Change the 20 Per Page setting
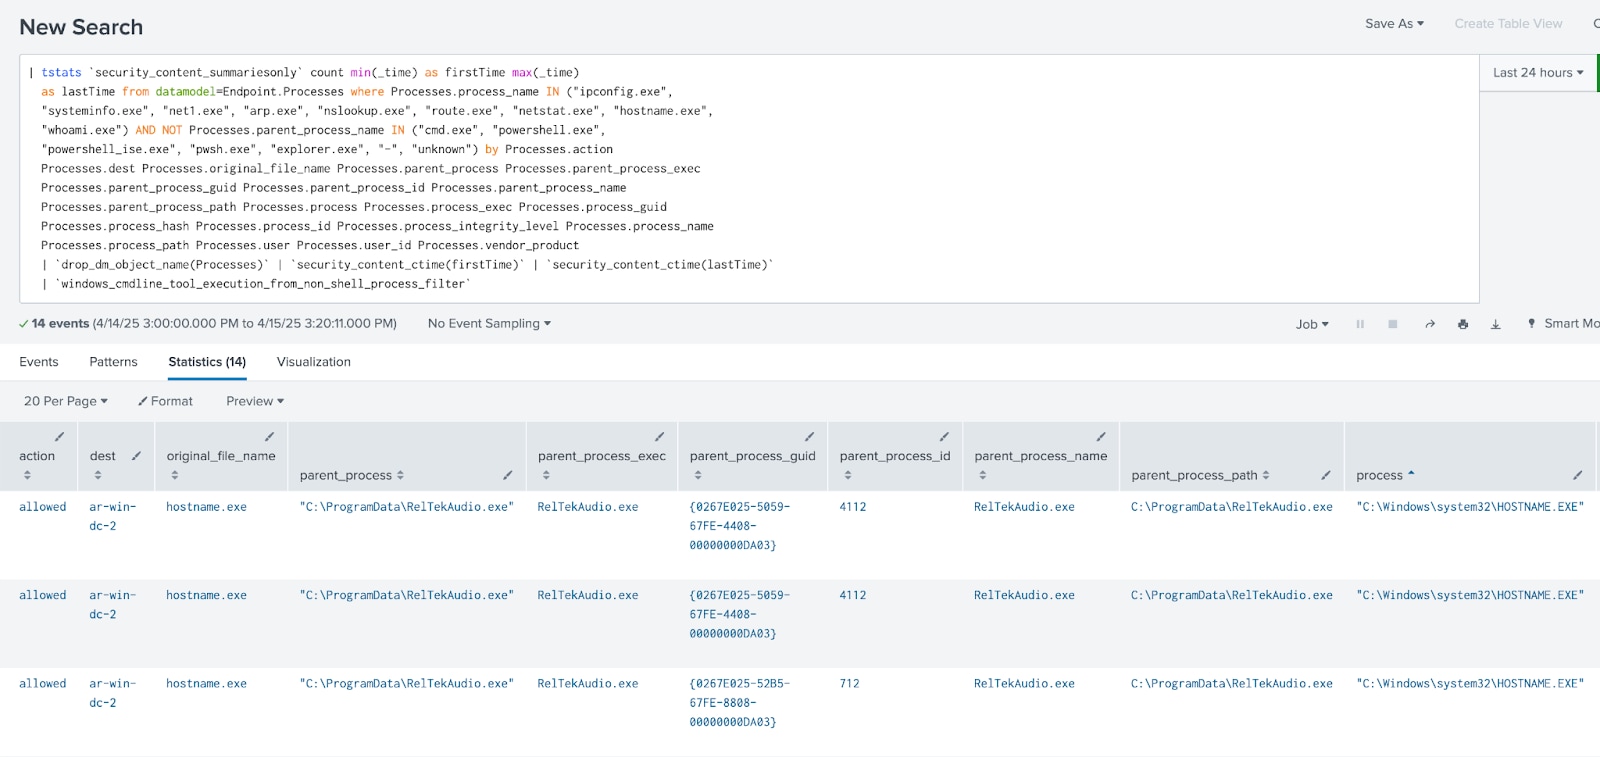 pyautogui.click(x=66, y=401)
